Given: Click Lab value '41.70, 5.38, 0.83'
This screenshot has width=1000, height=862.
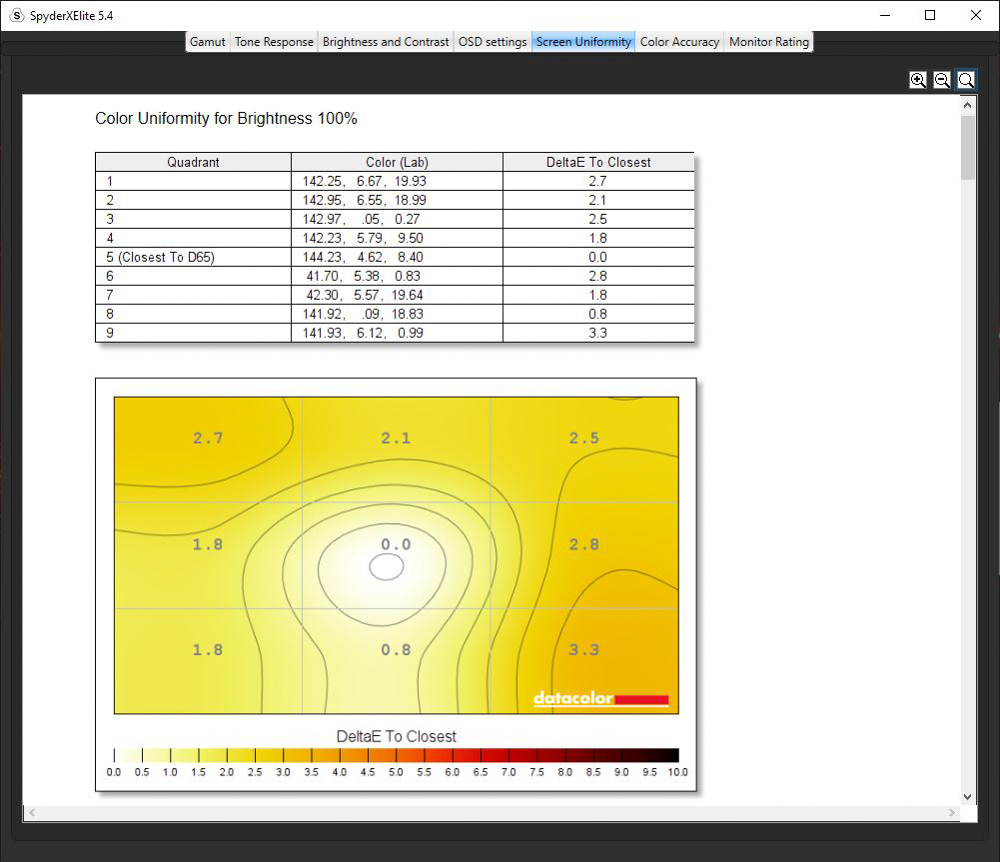Looking at the screenshot, I should coord(363,276).
